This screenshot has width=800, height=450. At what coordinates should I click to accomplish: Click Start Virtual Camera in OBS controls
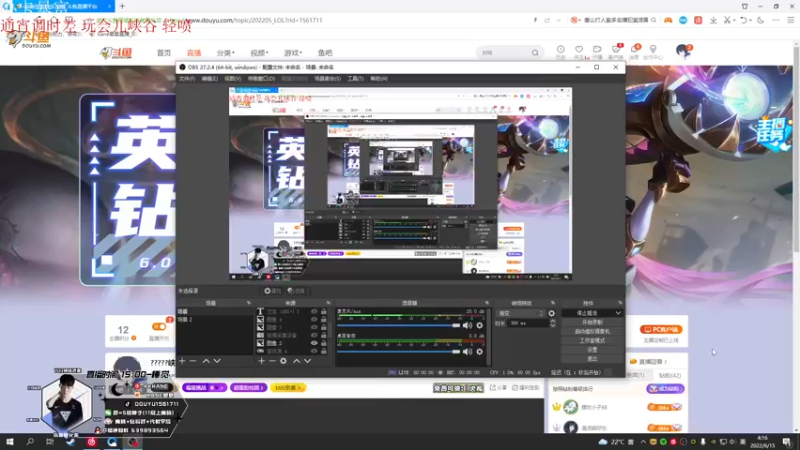592,332
